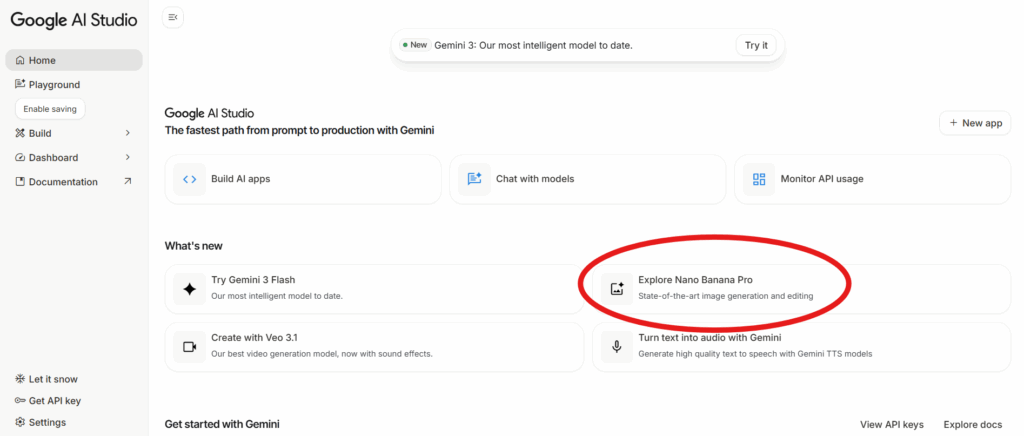The image size is (1024, 436).
Task: Expand the Build menu chevron
Action: coord(127,133)
